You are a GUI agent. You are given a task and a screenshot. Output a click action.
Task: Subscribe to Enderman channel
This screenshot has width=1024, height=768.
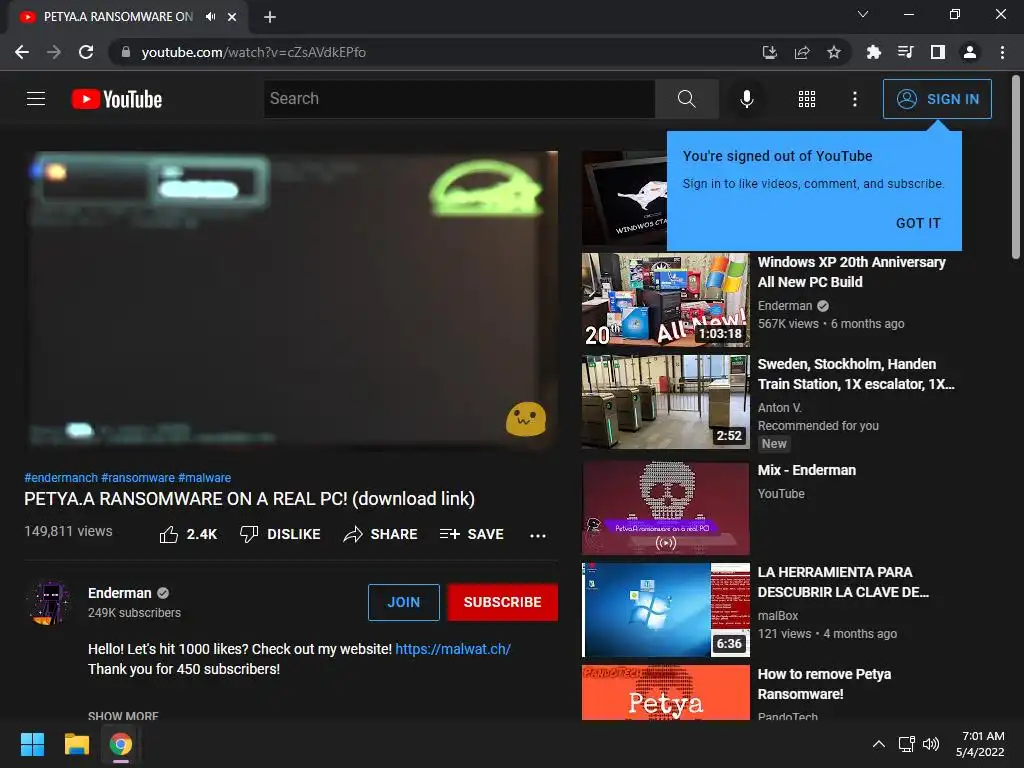(x=502, y=602)
